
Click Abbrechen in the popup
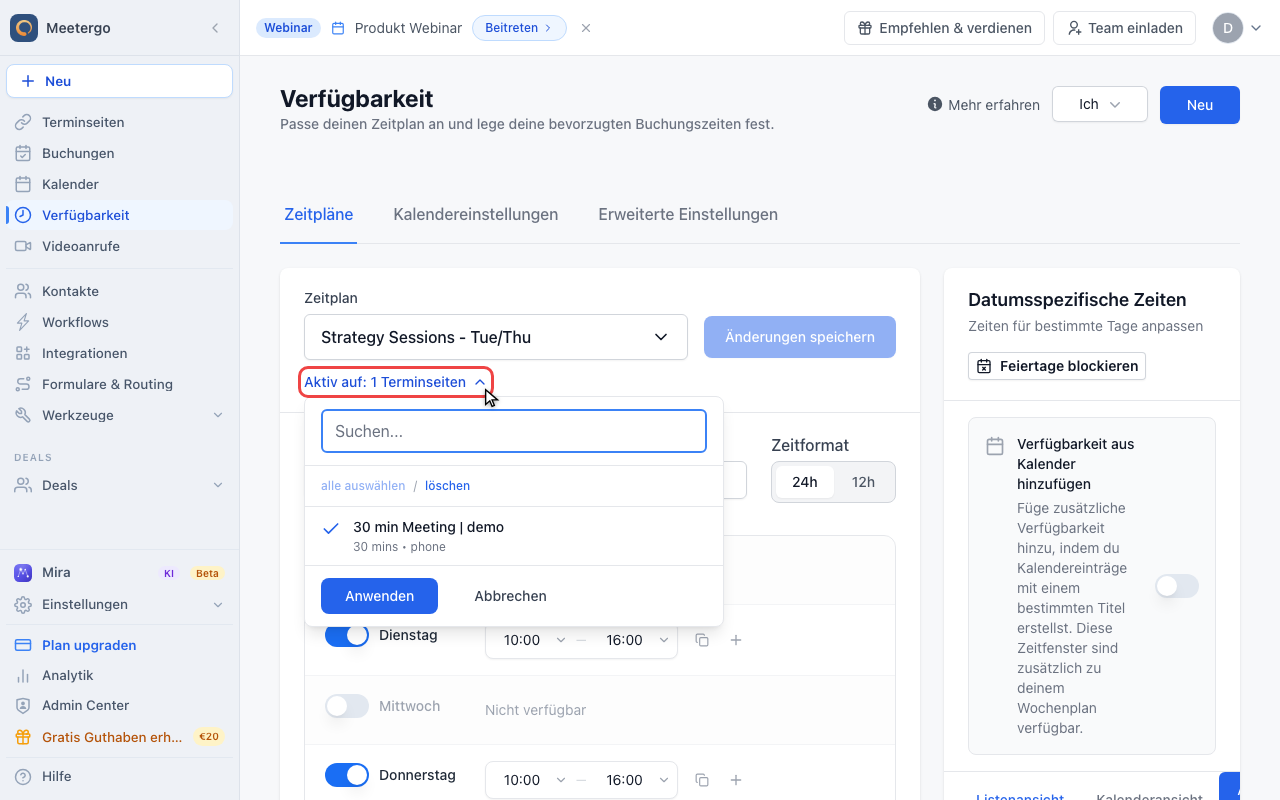pos(510,596)
